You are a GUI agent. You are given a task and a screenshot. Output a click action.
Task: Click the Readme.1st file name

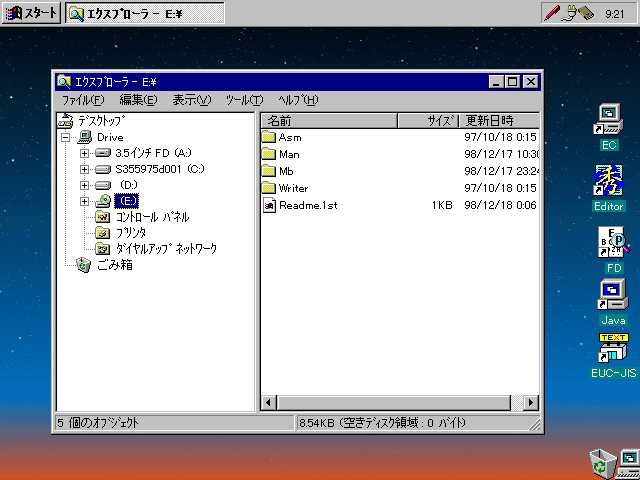(308, 205)
